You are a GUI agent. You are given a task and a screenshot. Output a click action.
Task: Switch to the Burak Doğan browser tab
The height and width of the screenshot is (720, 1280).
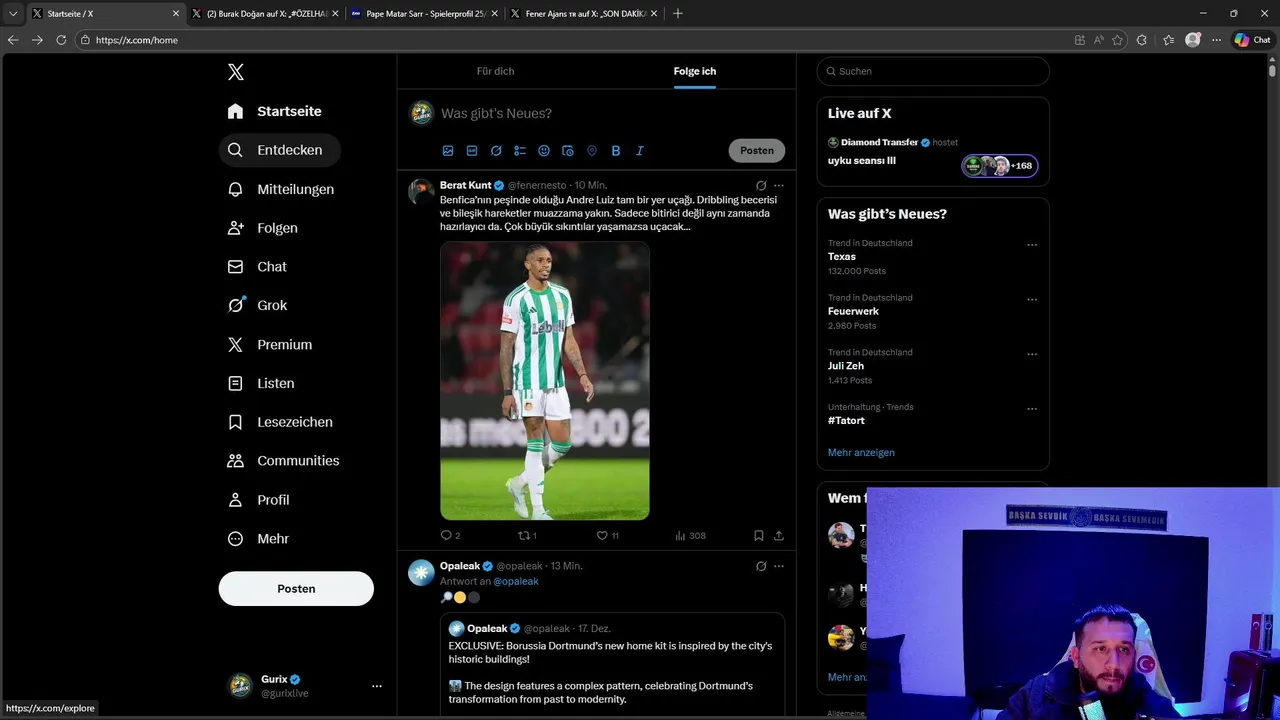(x=265, y=14)
